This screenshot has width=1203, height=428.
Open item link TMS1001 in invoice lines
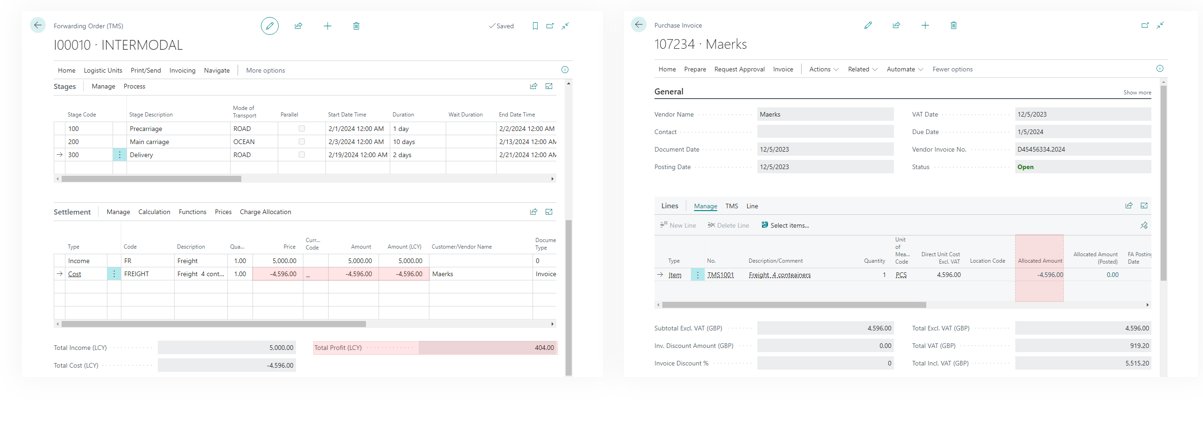tap(720, 274)
